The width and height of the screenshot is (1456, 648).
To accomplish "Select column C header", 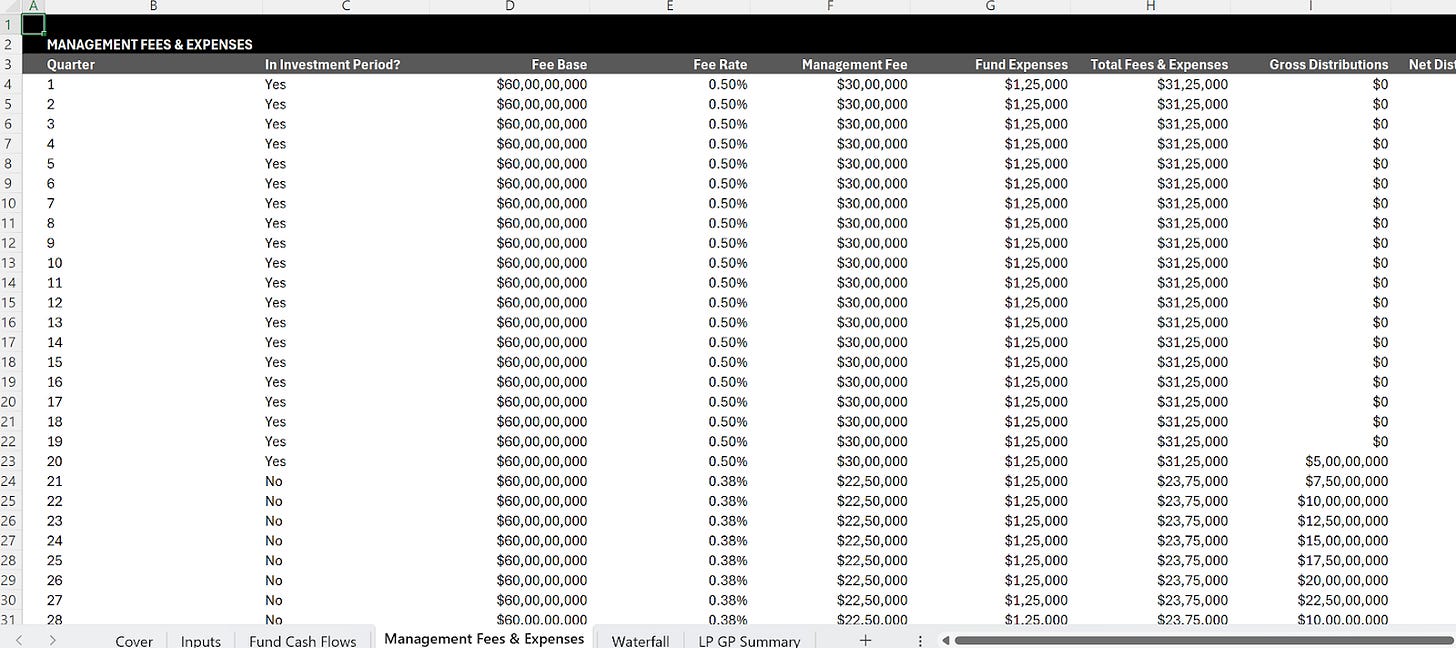I will (346, 6).
